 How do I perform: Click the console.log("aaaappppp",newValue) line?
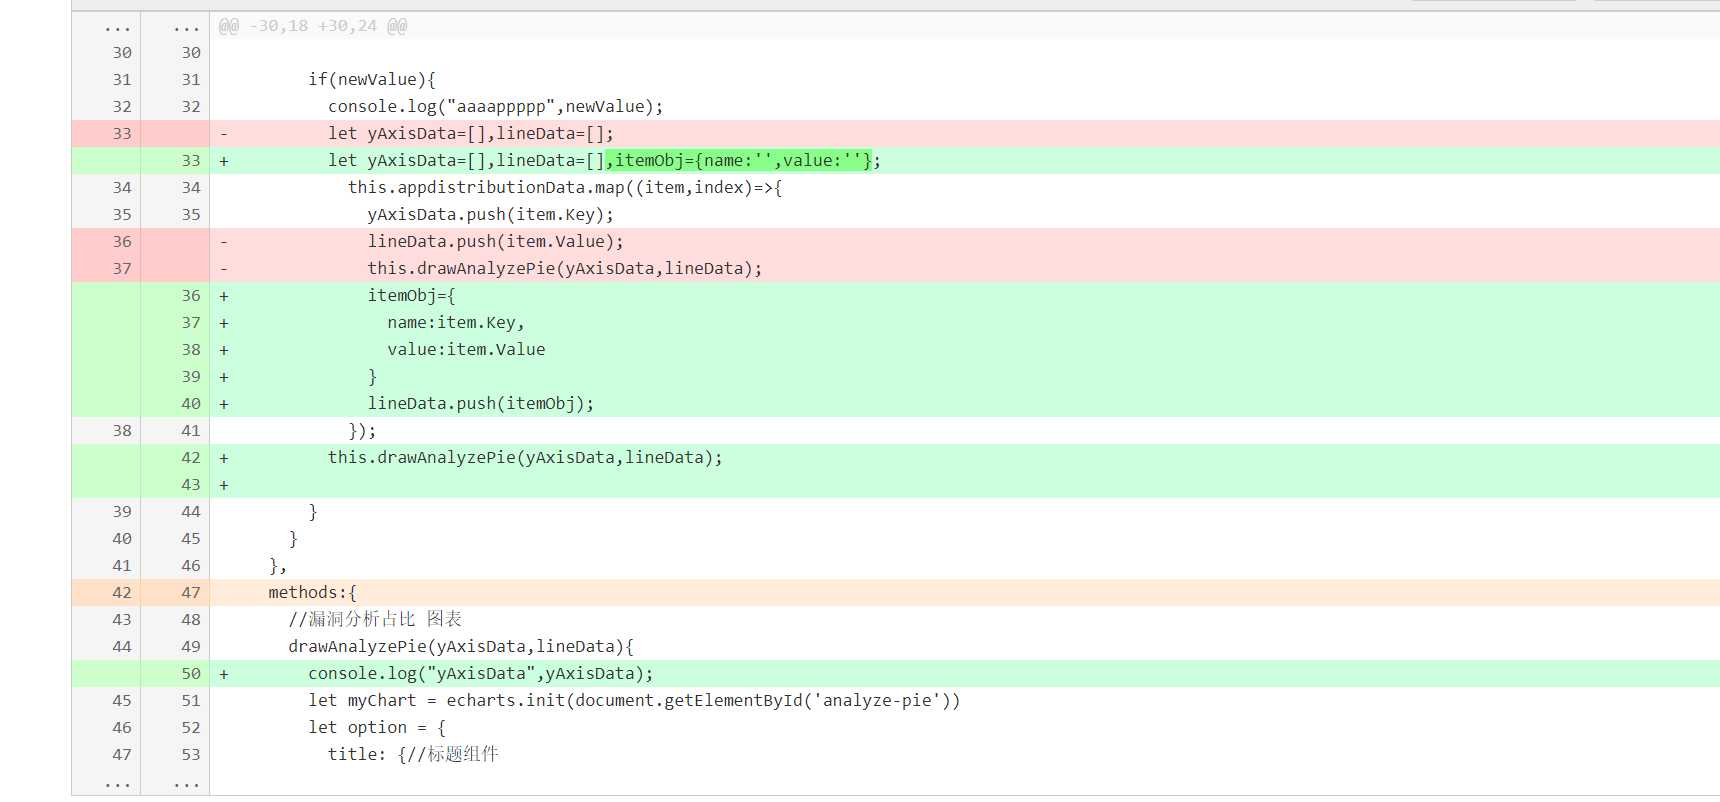coord(496,106)
